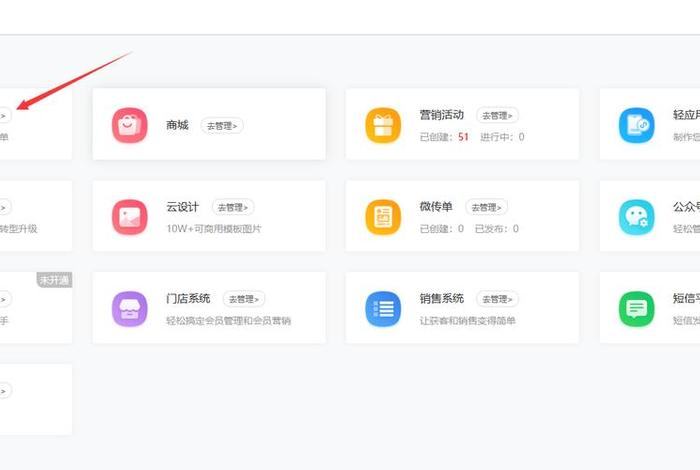Click 轻松搞定会员管理和会员营销 description
The width and height of the screenshot is (700, 470).
click(x=229, y=321)
